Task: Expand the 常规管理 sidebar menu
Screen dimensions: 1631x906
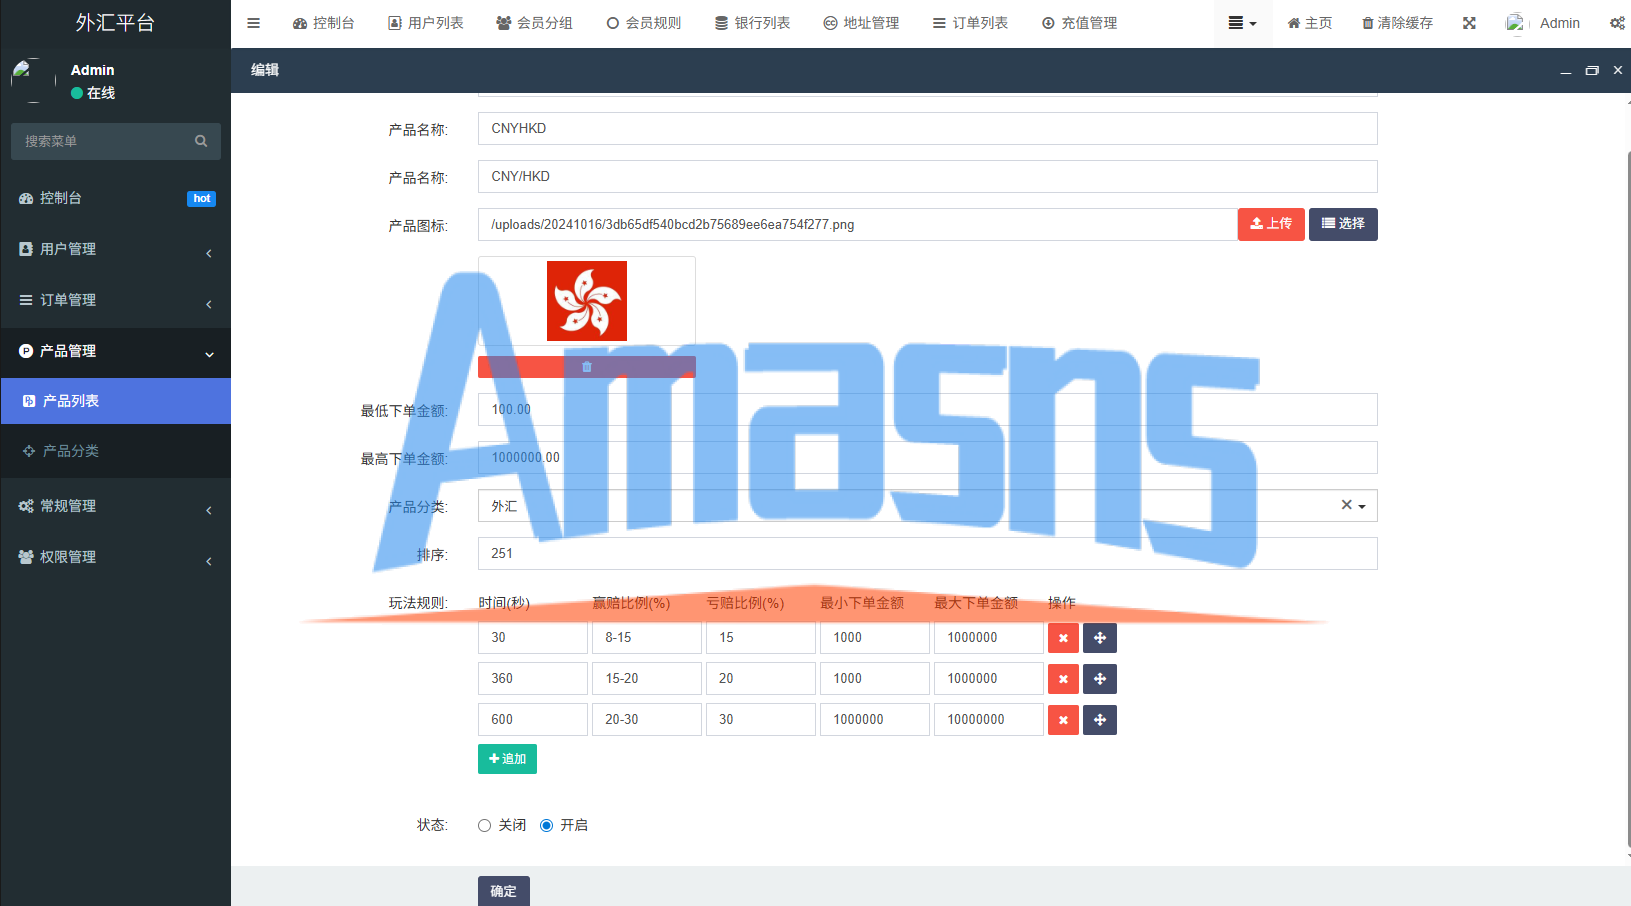Action: 116,506
